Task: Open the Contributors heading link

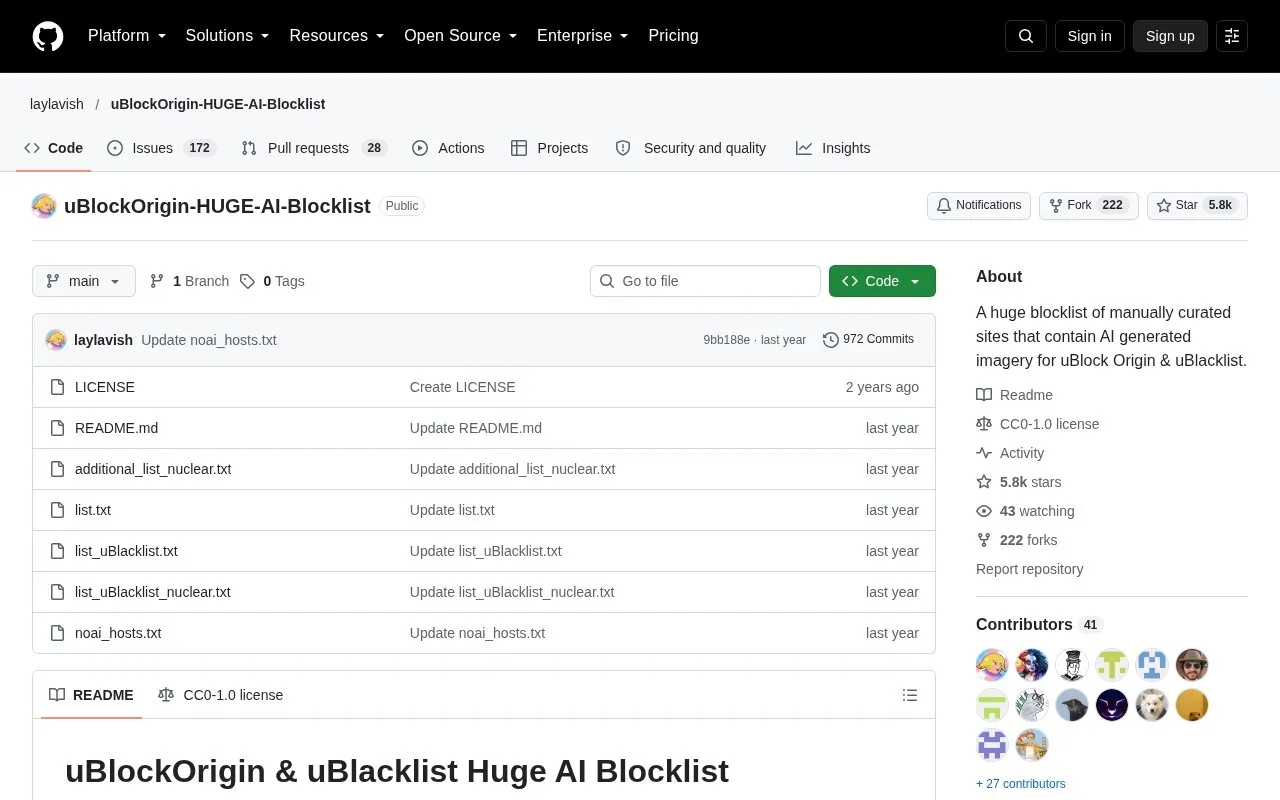Action: (x=1038, y=624)
